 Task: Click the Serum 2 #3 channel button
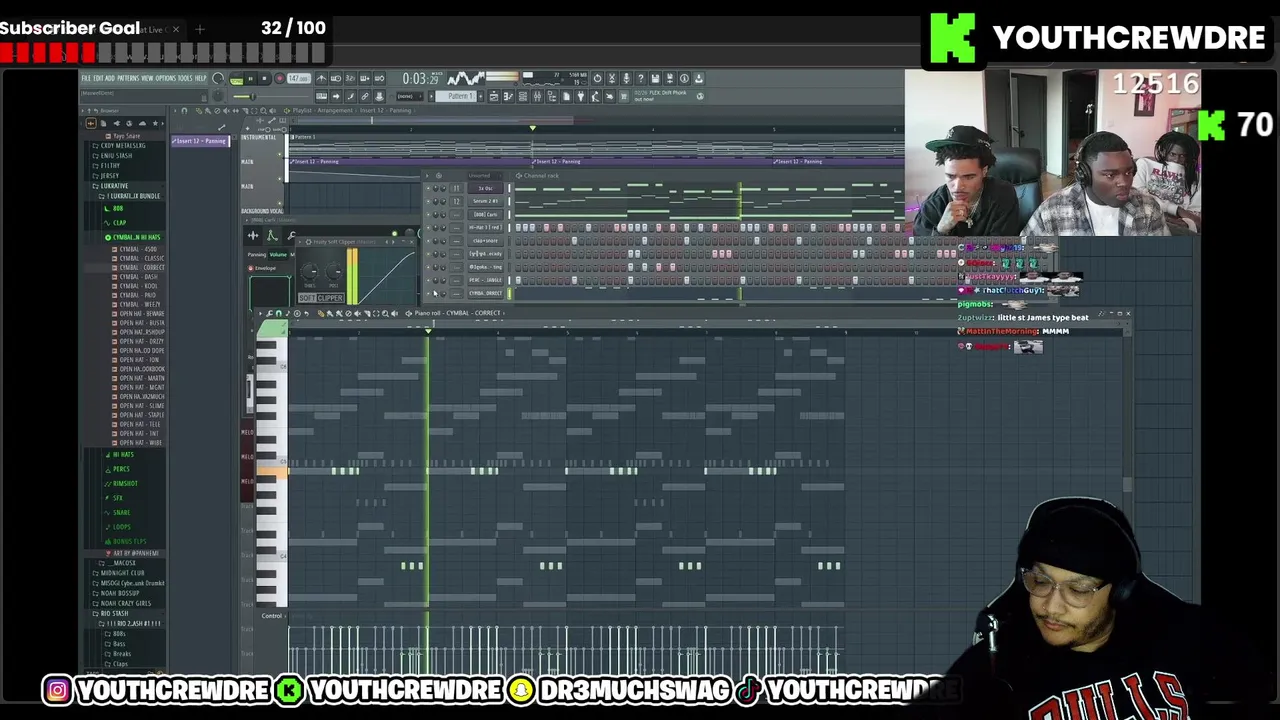coord(485,201)
